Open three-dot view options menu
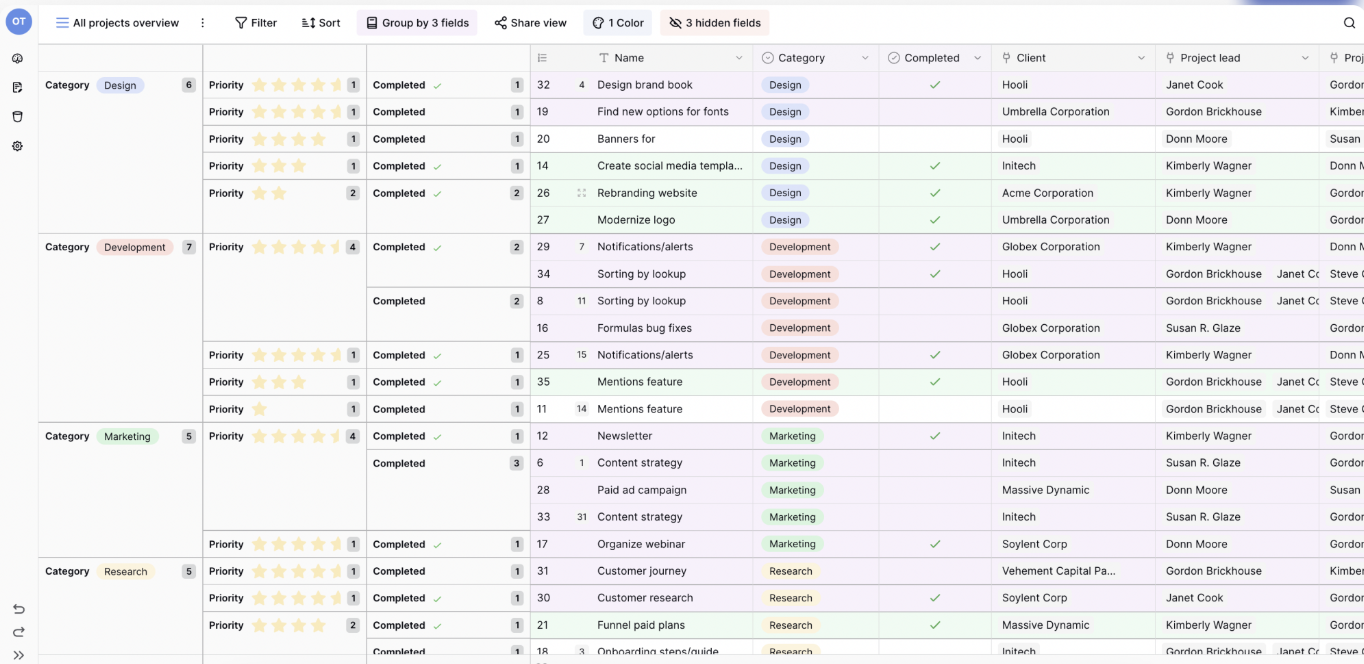 (203, 23)
